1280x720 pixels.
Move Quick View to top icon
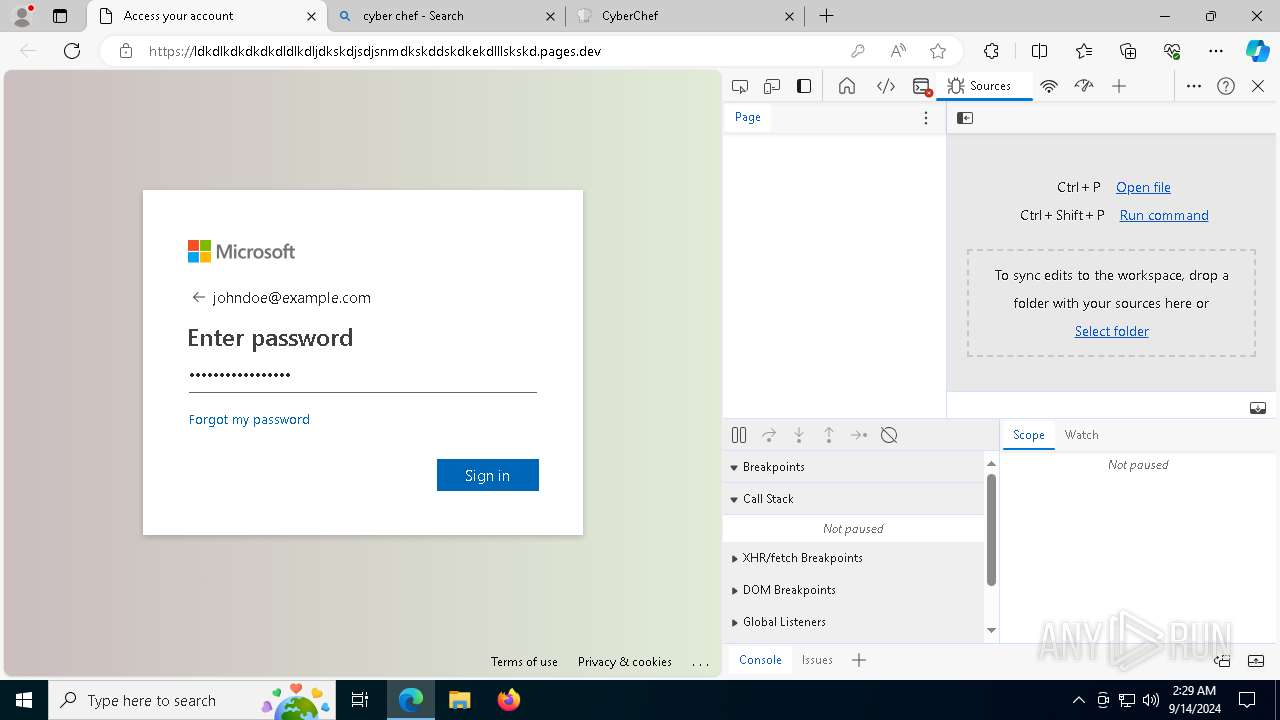(x=1222, y=660)
